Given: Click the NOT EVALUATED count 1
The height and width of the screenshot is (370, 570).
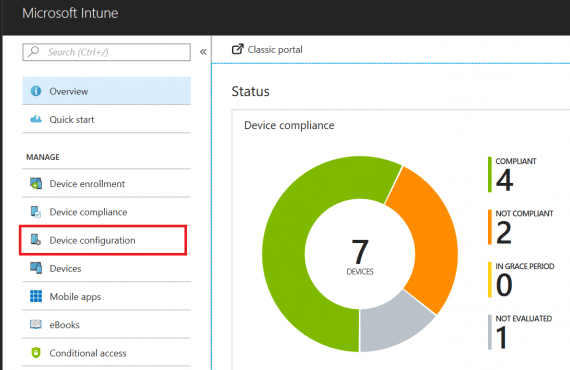Looking at the screenshot, I should pyautogui.click(x=502, y=338).
